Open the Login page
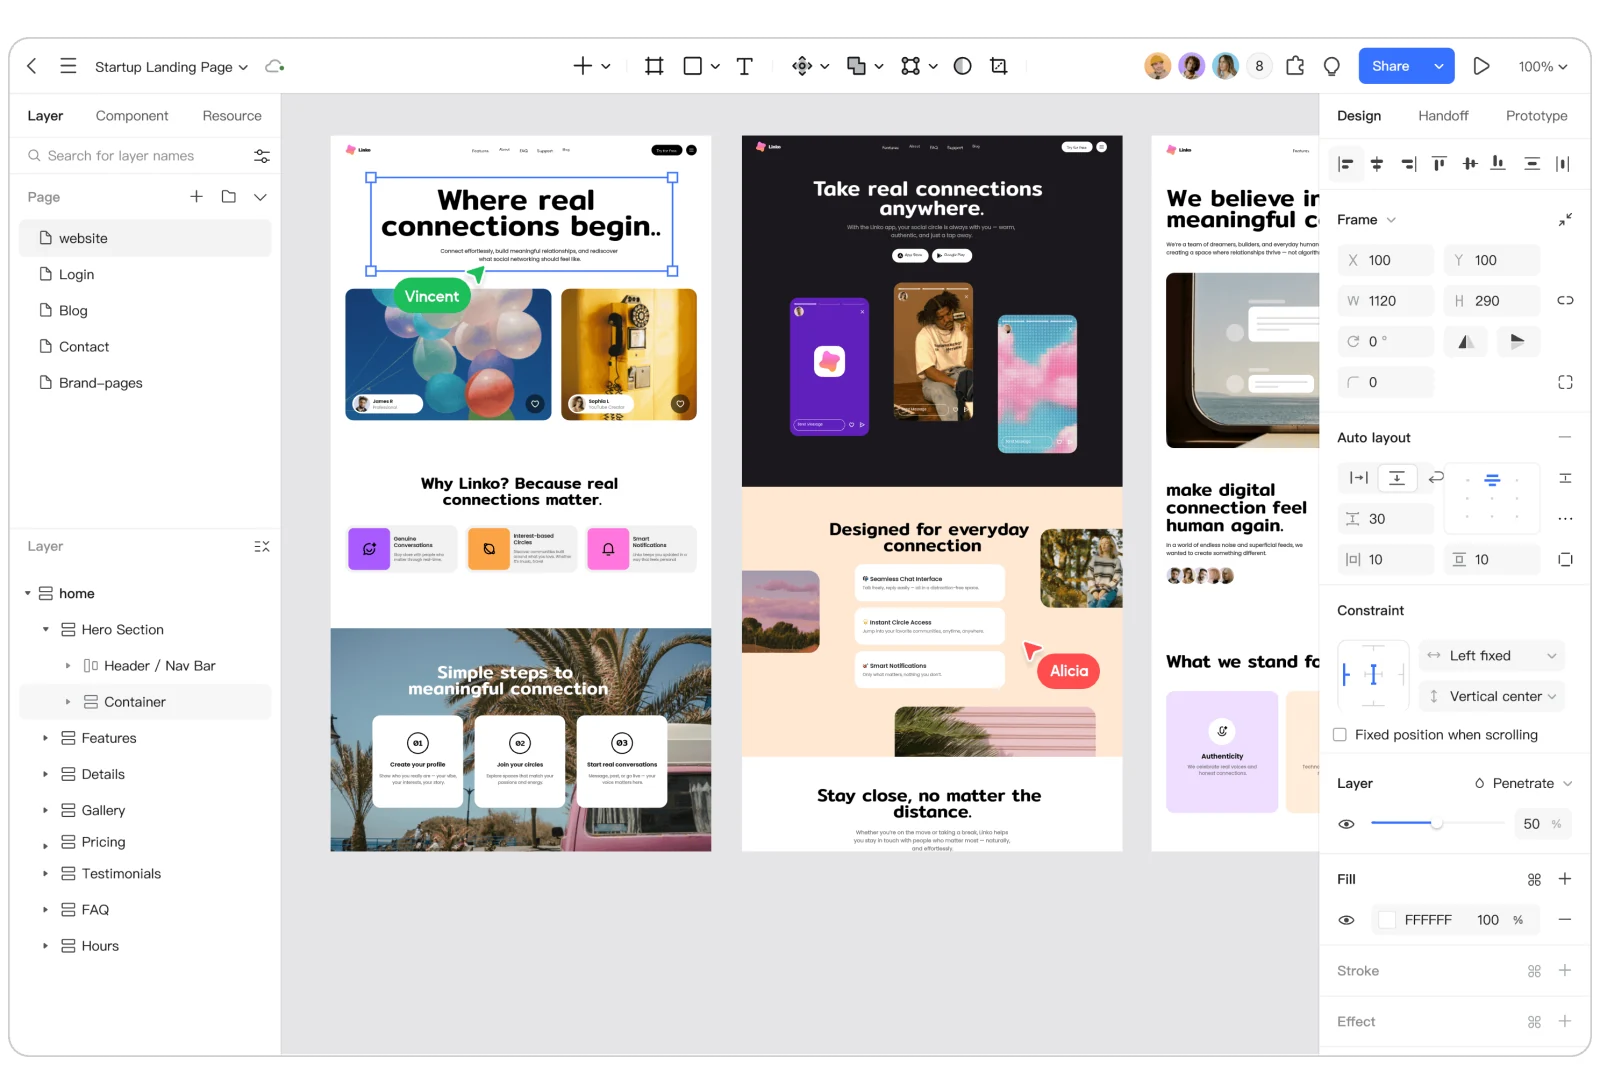 145,275
